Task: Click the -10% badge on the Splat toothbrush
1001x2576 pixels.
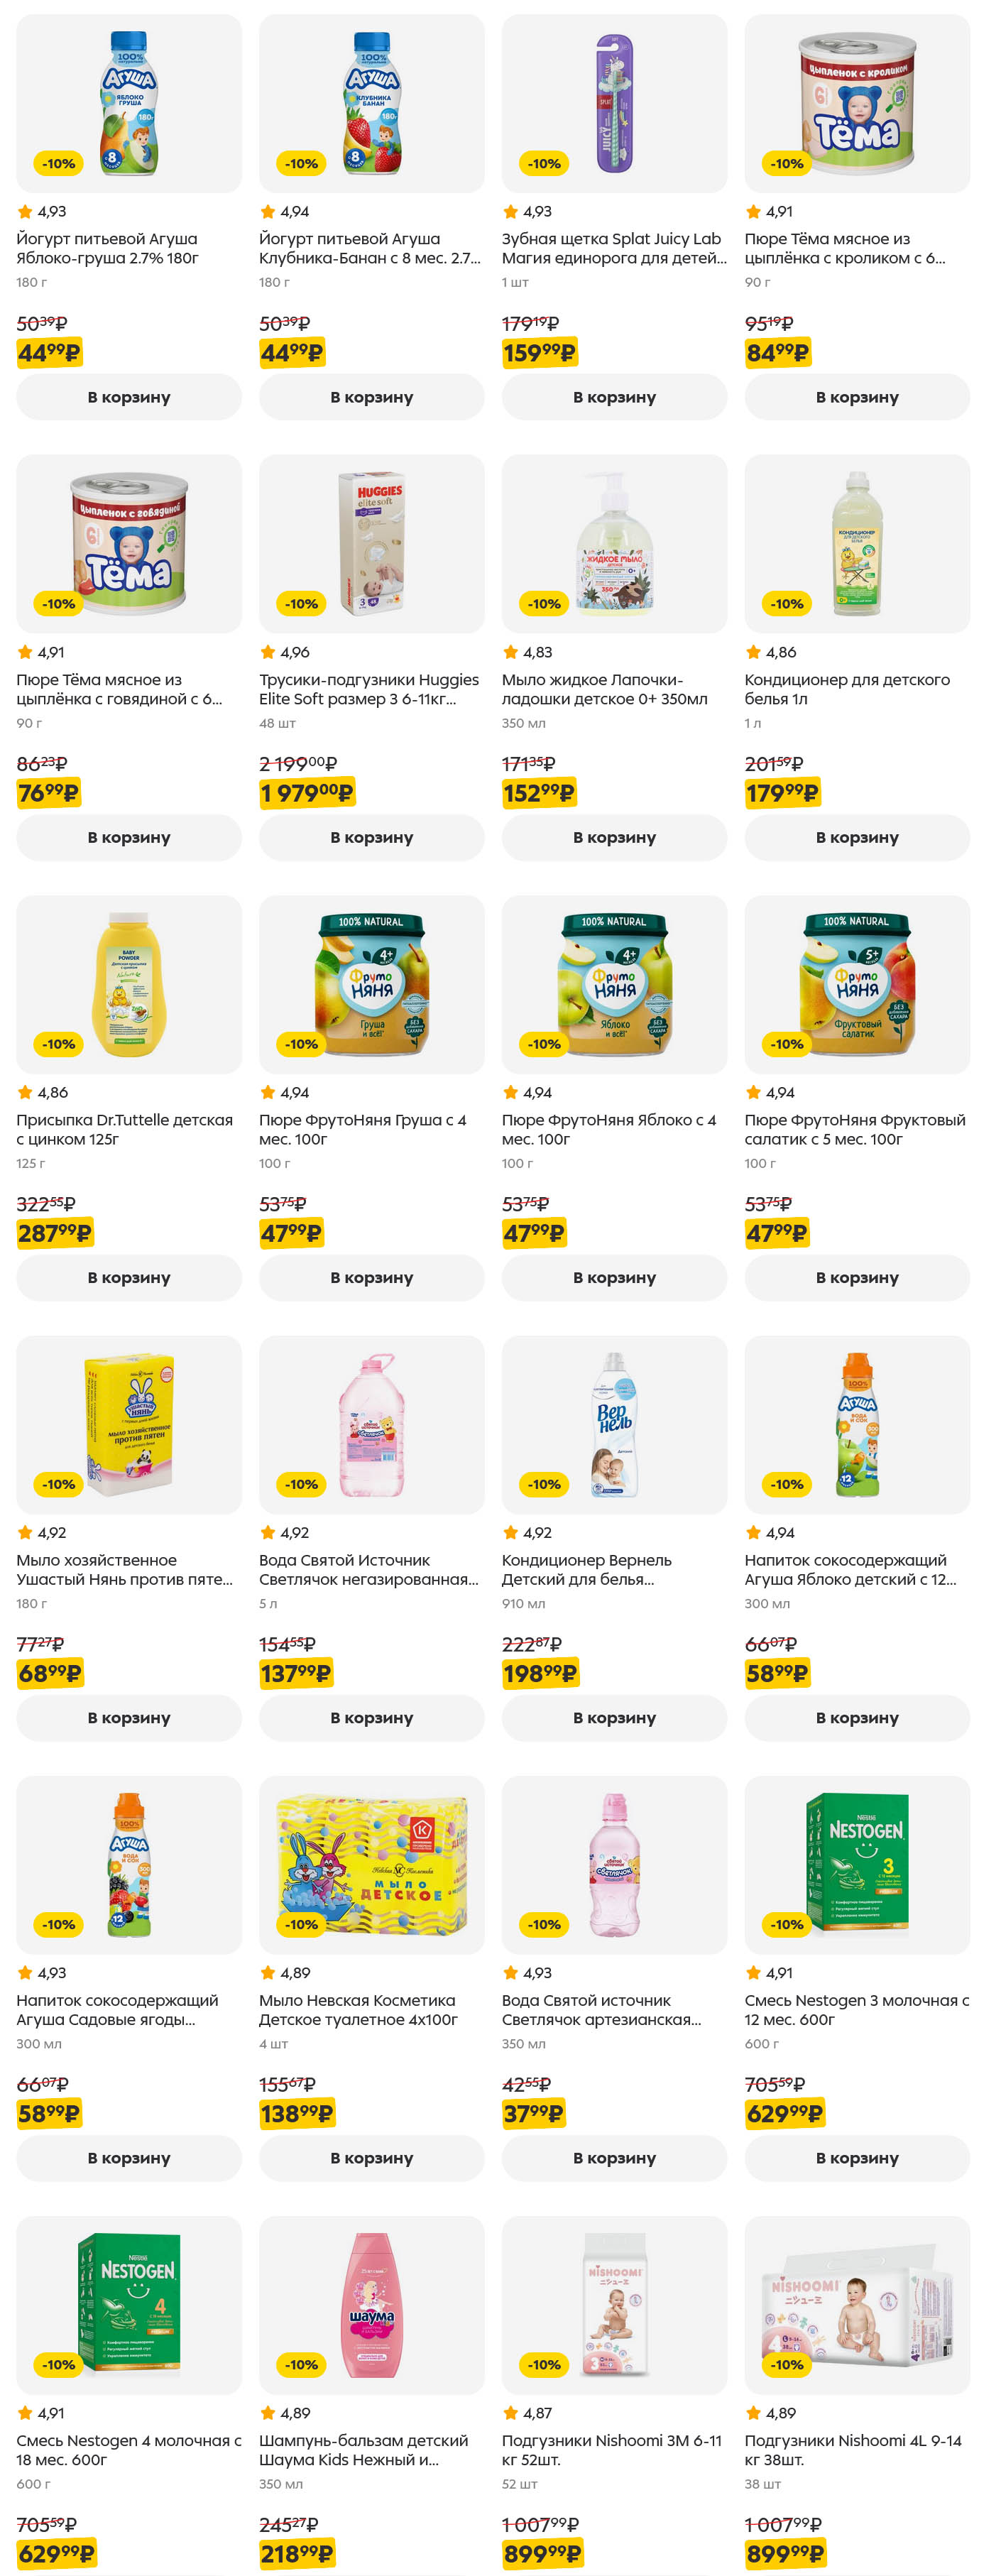Action: (544, 164)
